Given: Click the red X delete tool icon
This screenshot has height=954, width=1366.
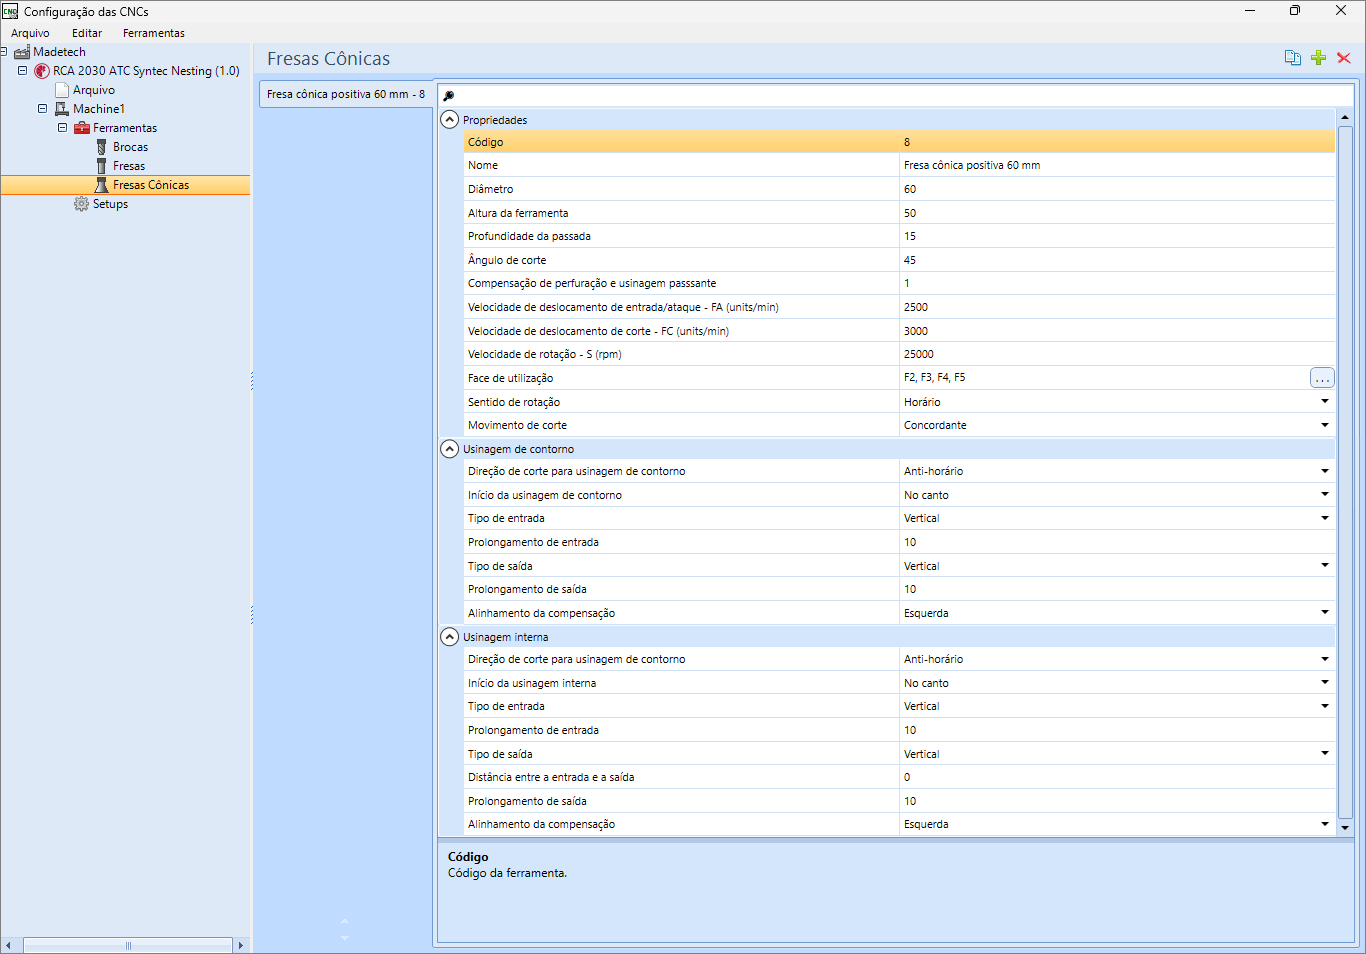Looking at the screenshot, I should [x=1344, y=58].
